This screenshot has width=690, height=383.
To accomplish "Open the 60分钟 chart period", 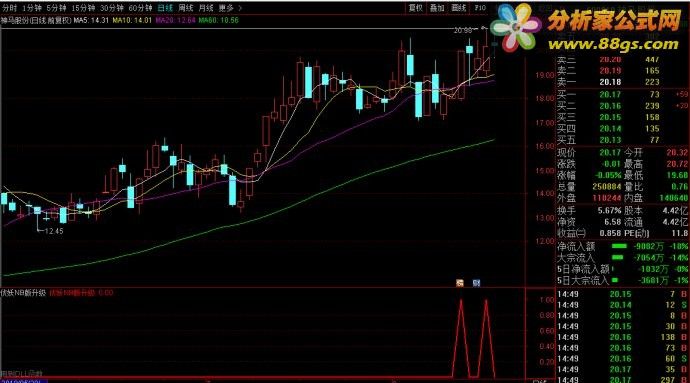I will pyautogui.click(x=140, y=8).
